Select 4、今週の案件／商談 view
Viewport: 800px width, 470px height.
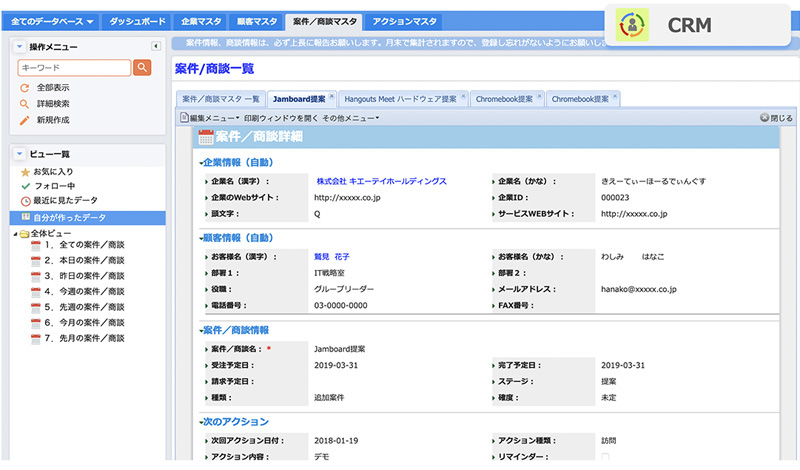[84, 292]
